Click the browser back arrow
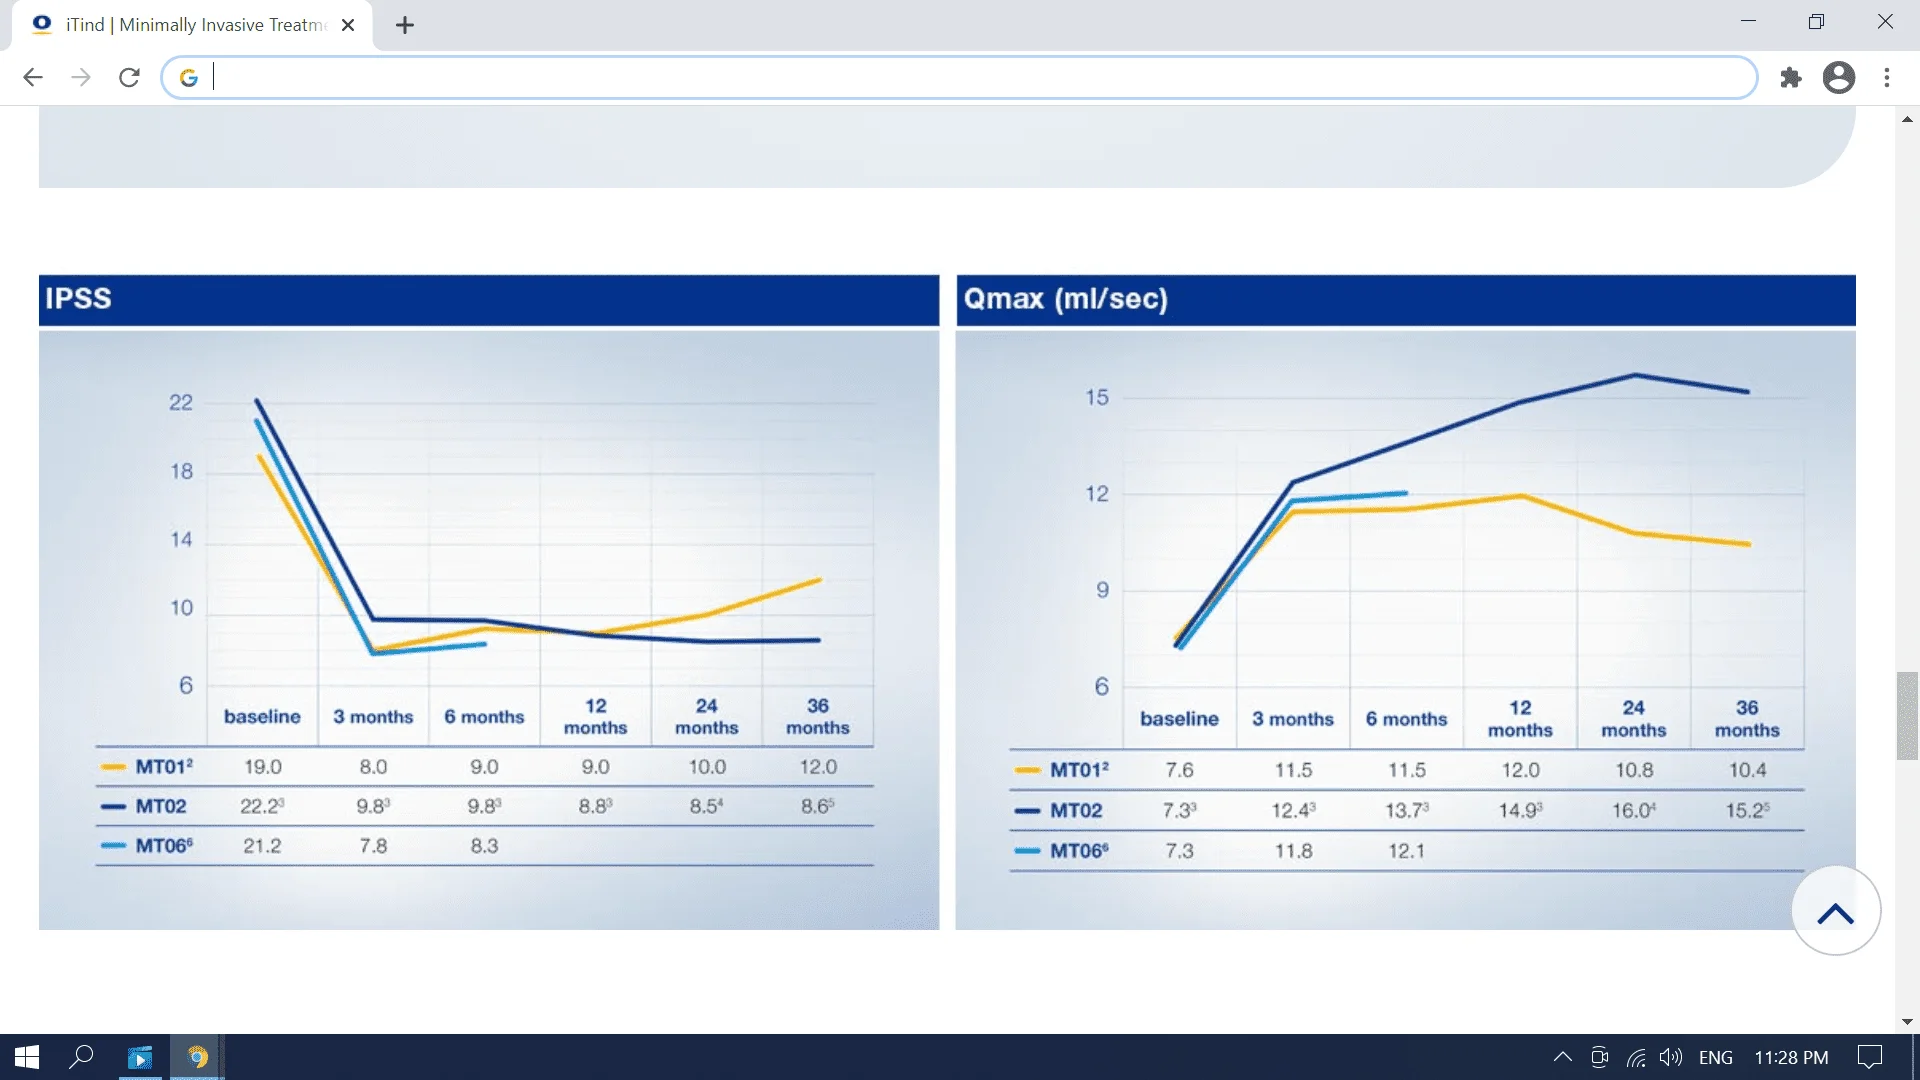The height and width of the screenshot is (1080, 1920). pos(33,78)
